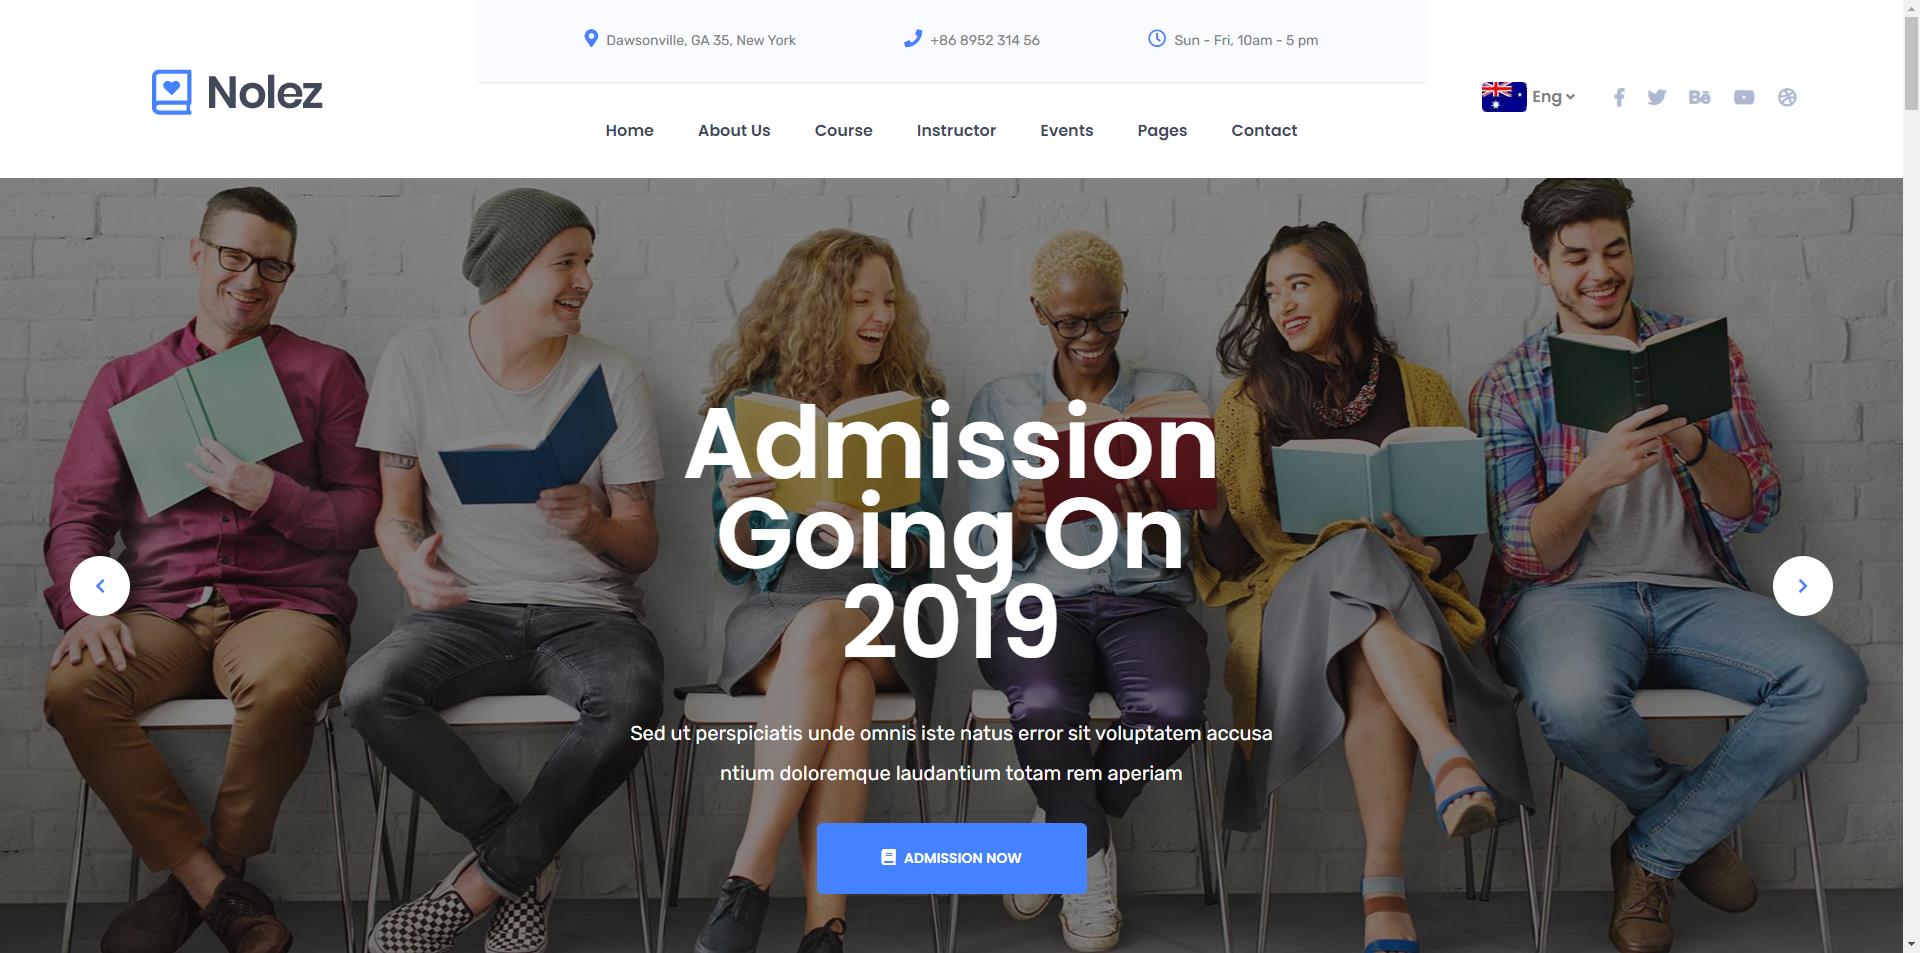The height and width of the screenshot is (953, 1920).
Task: Click the phone handset icon
Action: coord(912,39)
